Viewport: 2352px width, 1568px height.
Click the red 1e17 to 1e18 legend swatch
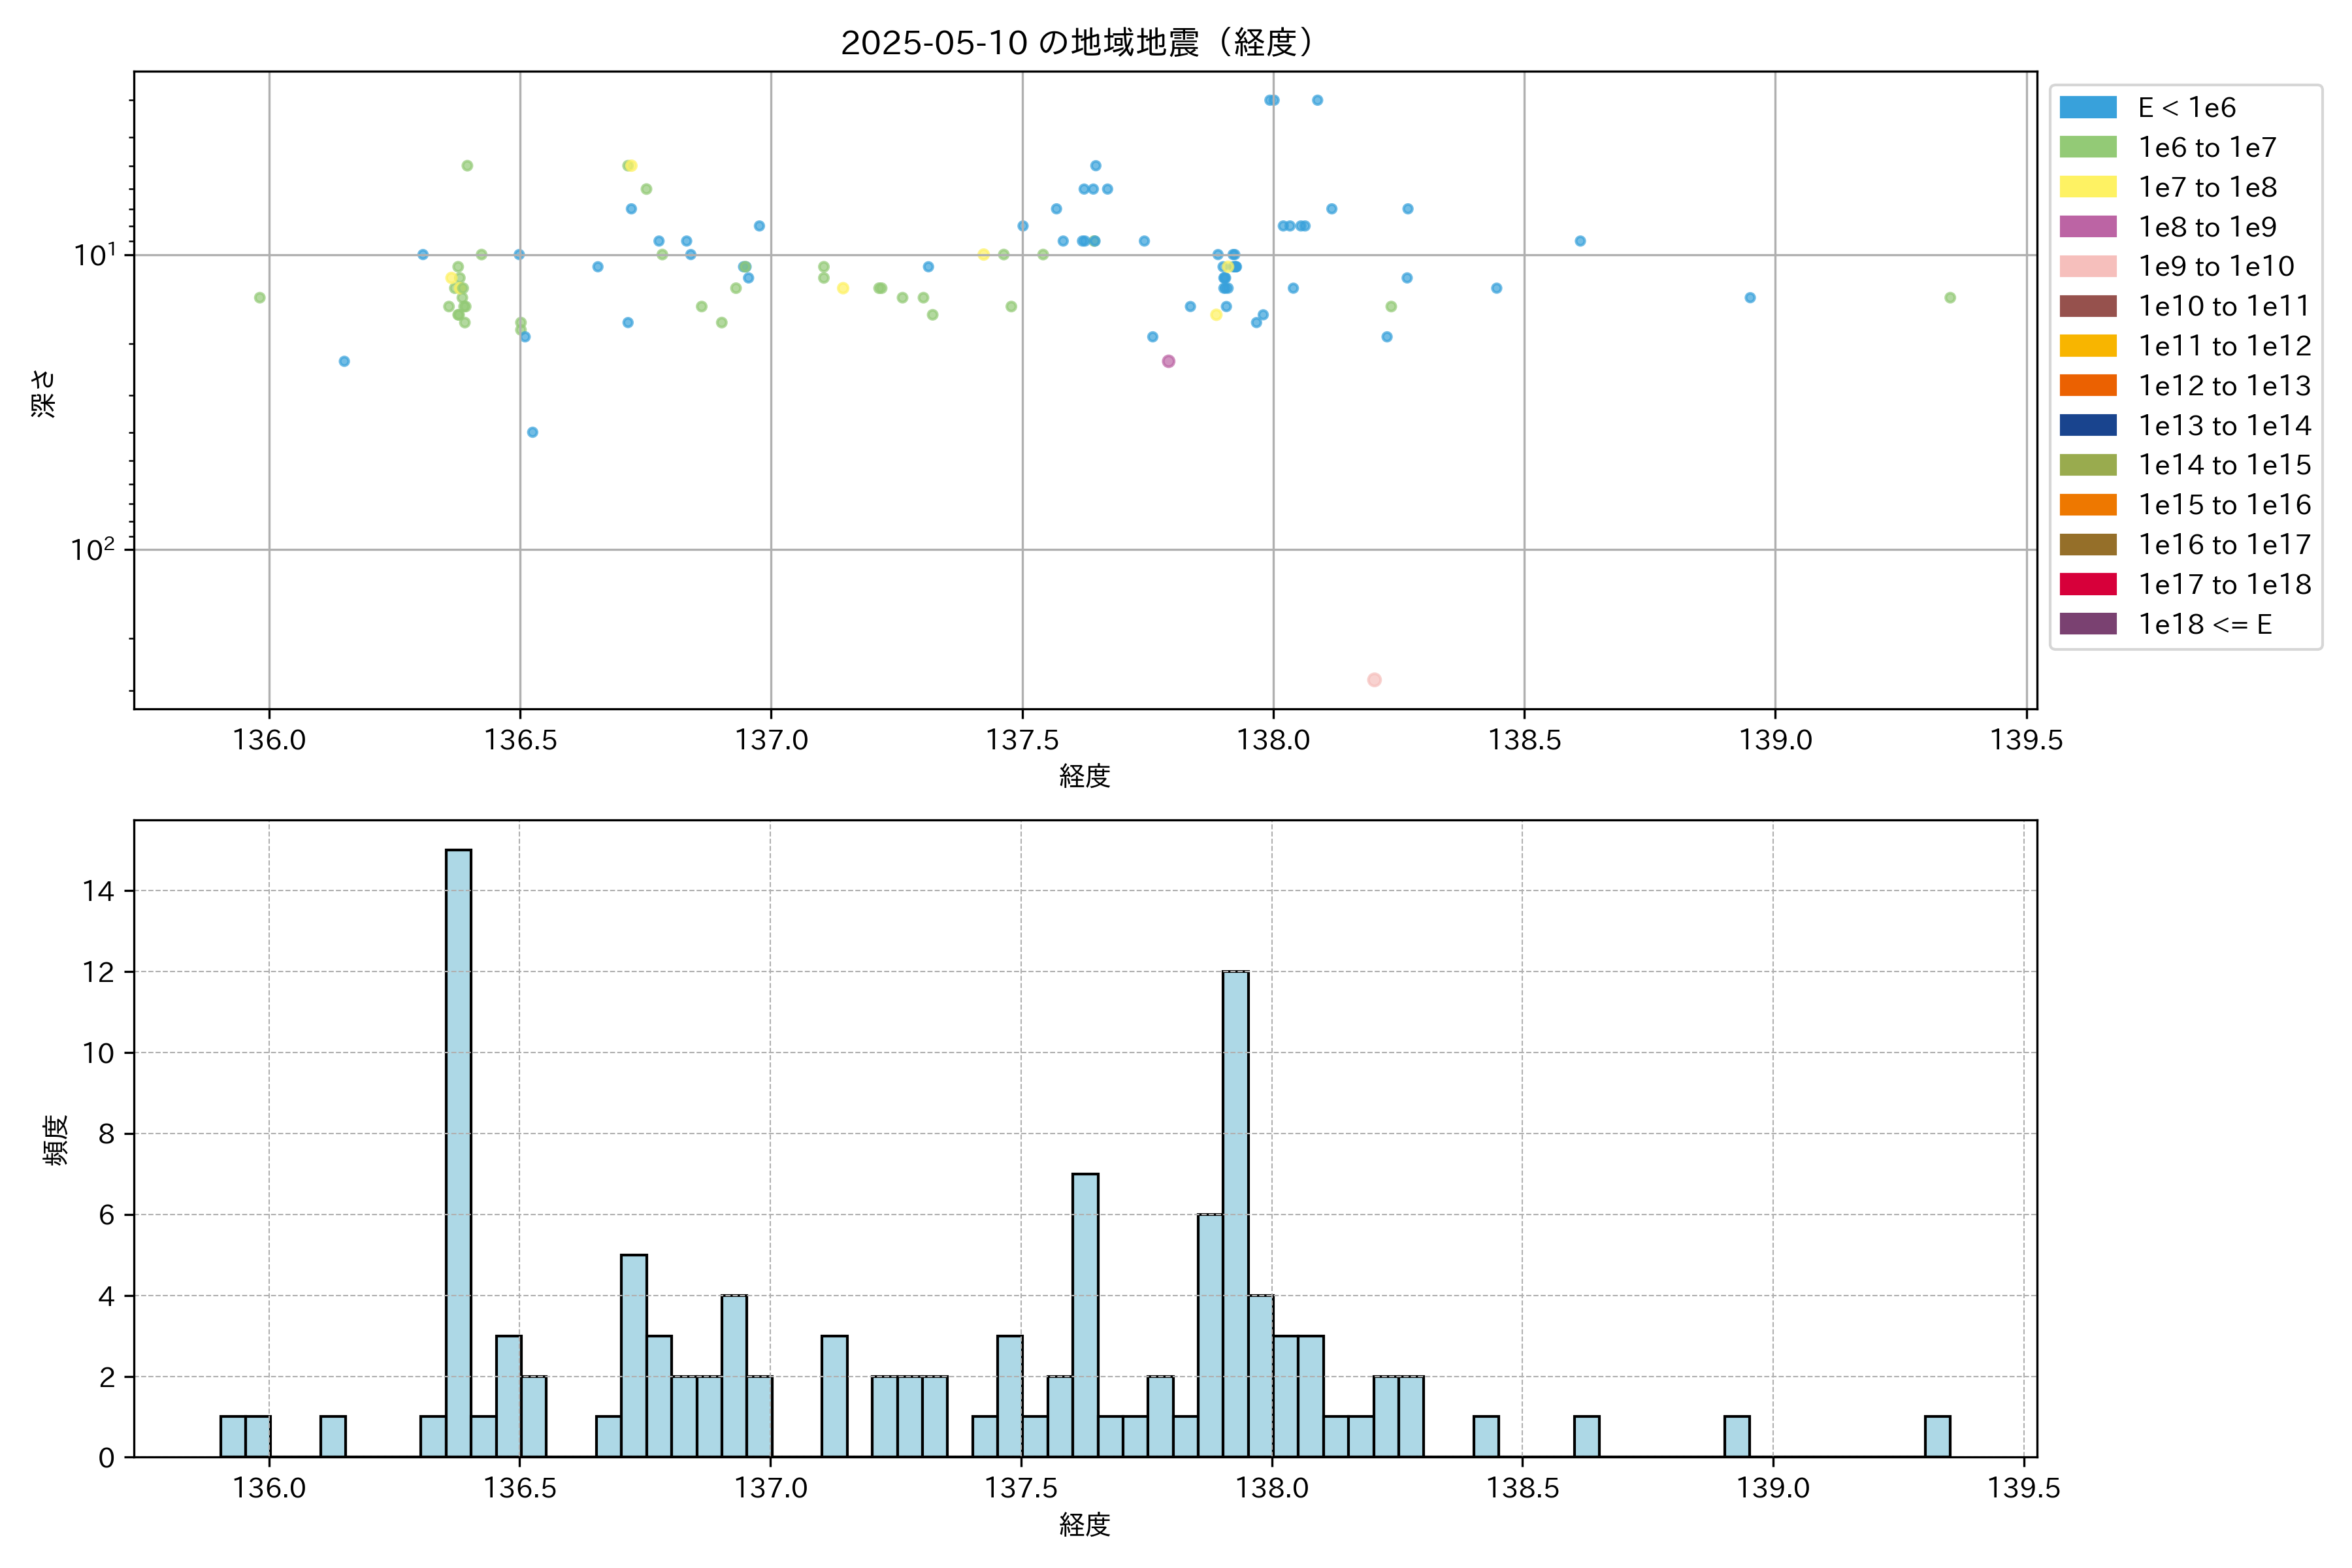click(2088, 584)
